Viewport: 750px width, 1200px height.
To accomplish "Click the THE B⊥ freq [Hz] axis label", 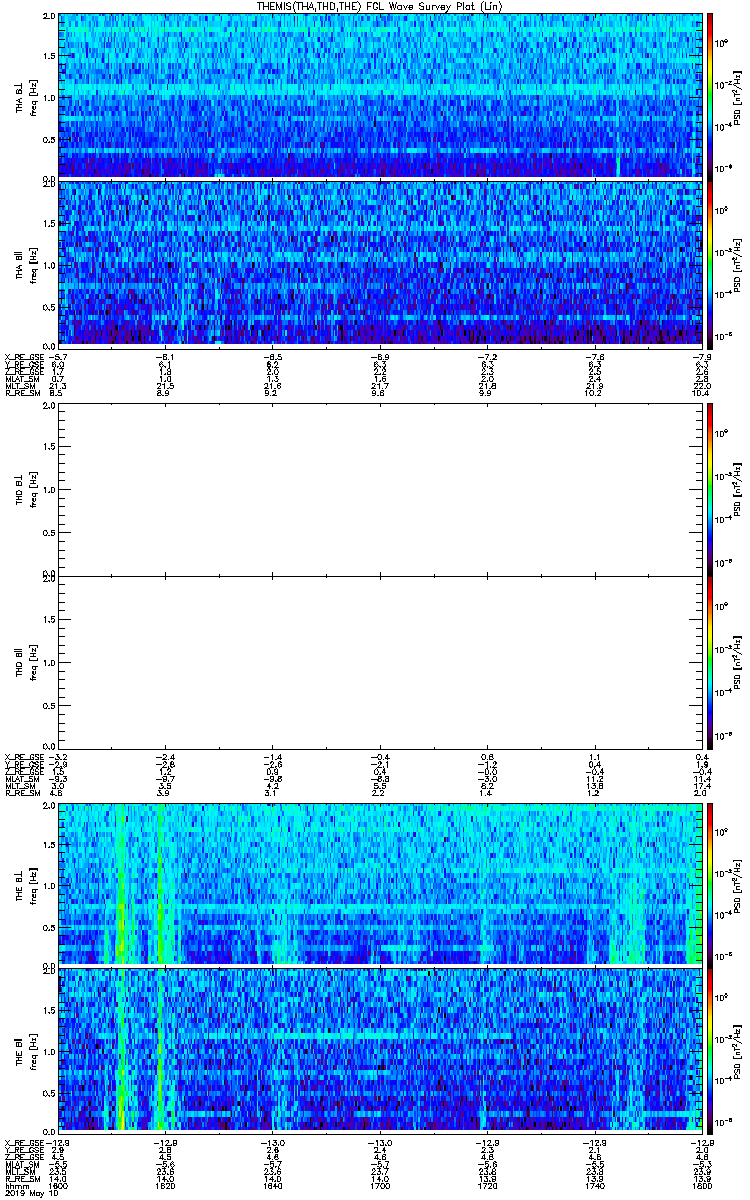I will pos(32,884).
